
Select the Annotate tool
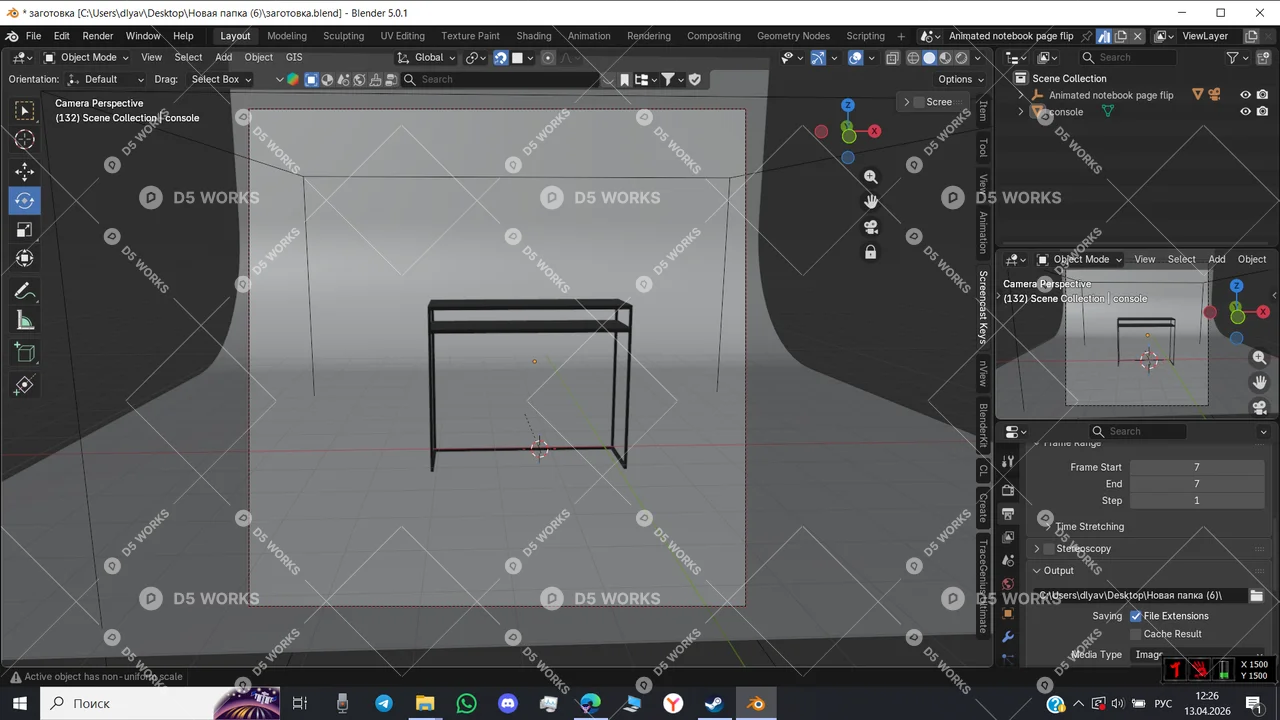pos(24,289)
